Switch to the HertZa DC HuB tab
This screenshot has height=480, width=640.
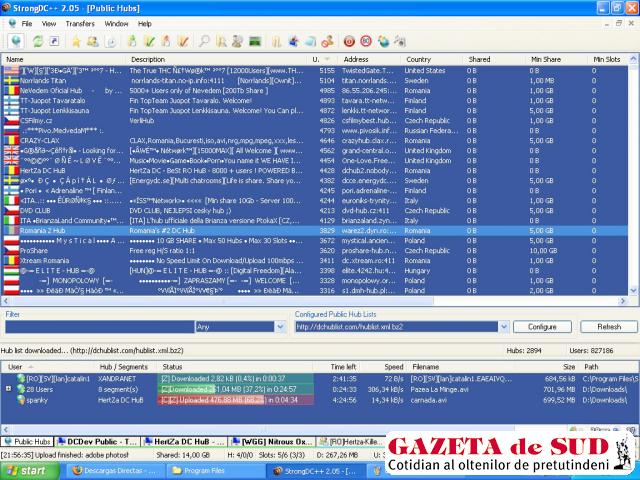click(184, 442)
